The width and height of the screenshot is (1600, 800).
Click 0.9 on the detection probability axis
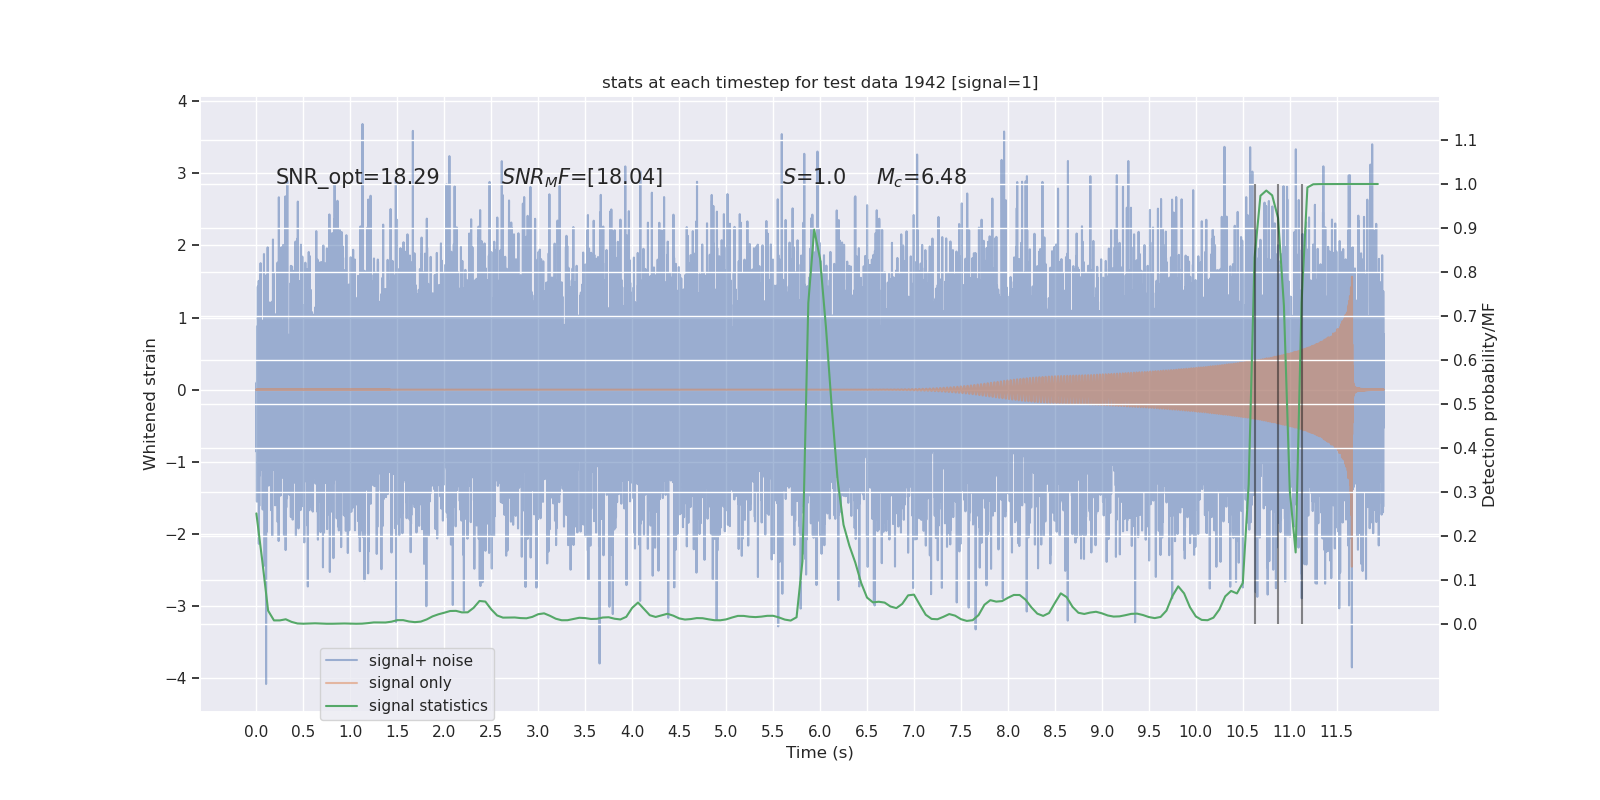pos(1465,228)
